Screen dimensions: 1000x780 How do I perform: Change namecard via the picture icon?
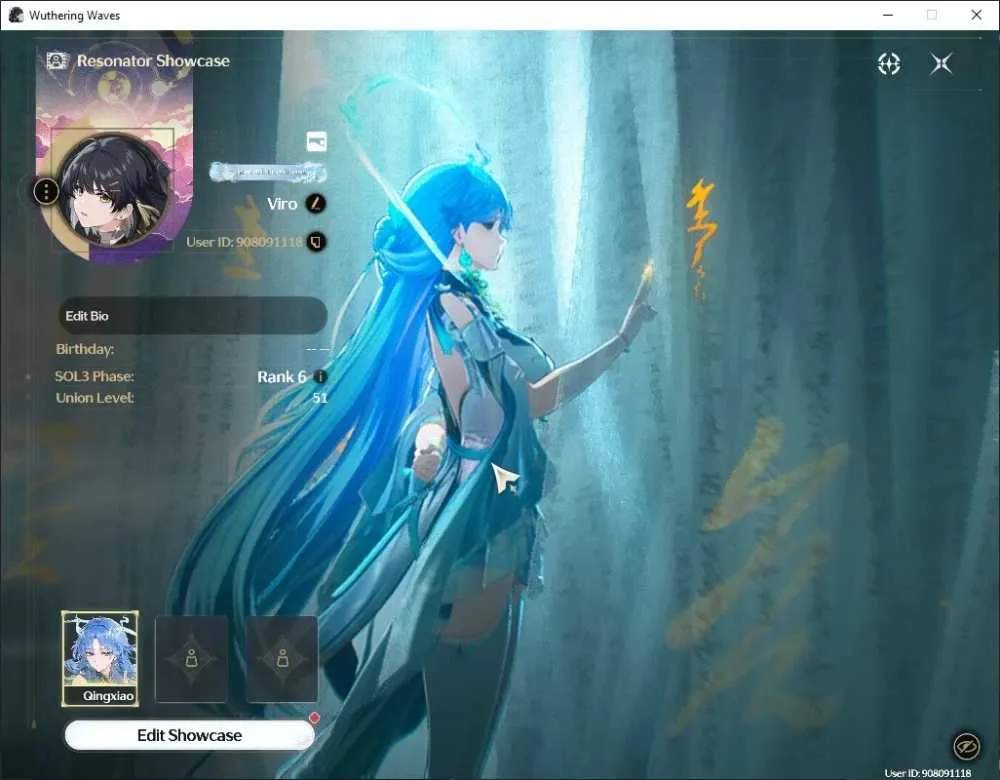click(x=317, y=141)
